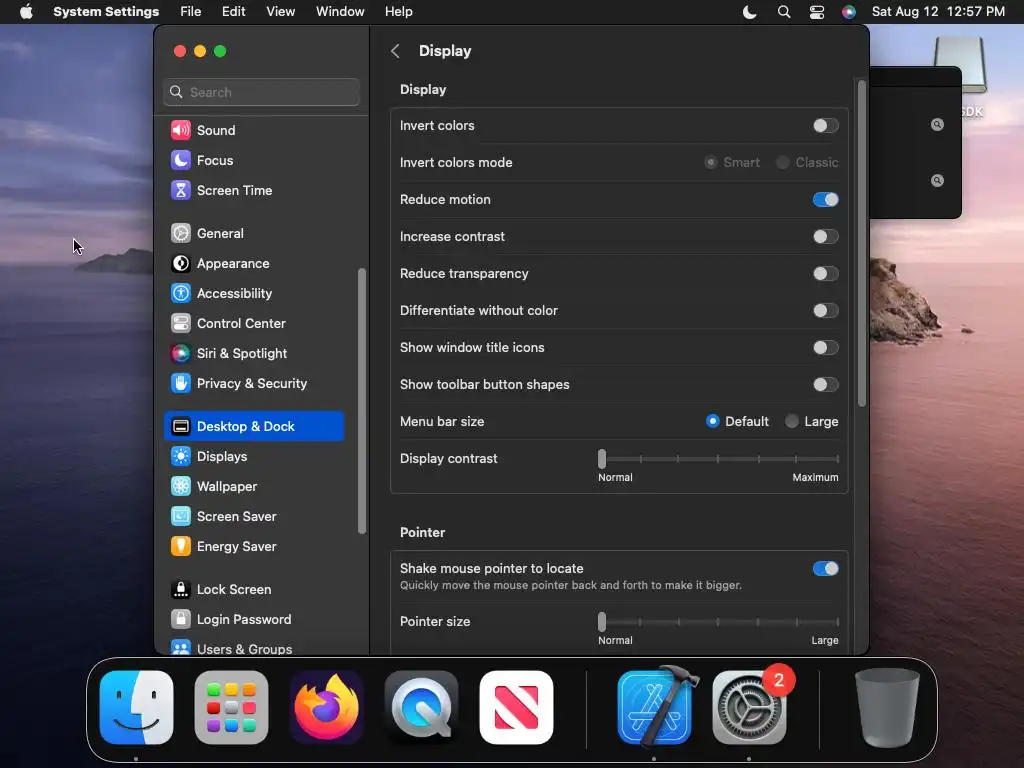This screenshot has width=1024, height=768.
Task: Go back from Display page
Action: [395, 51]
